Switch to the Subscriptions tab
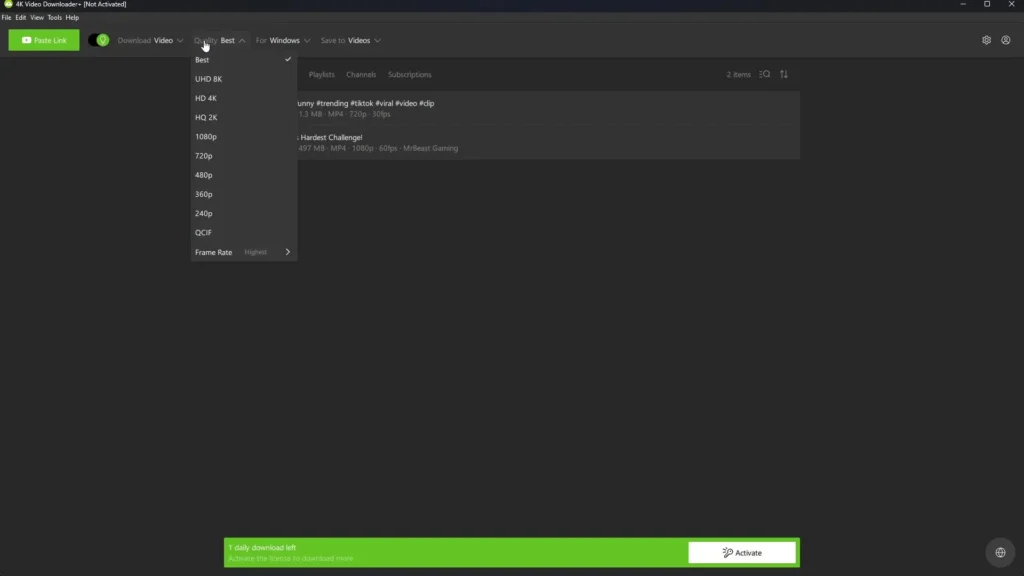 pos(410,74)
